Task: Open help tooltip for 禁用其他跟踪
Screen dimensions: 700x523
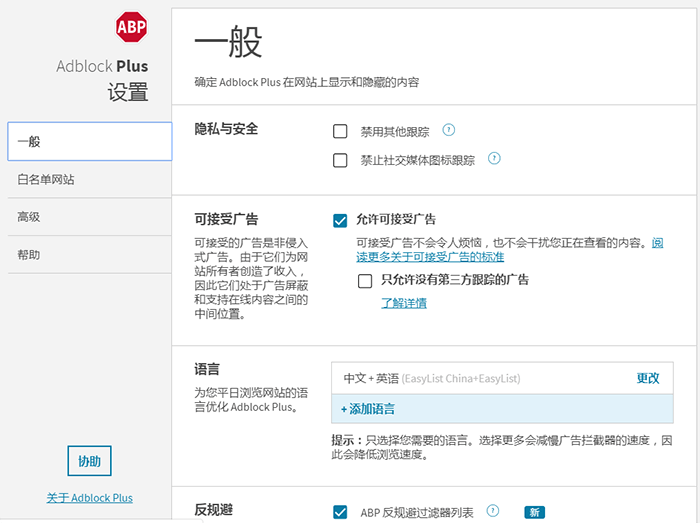Action: point(448,130)
